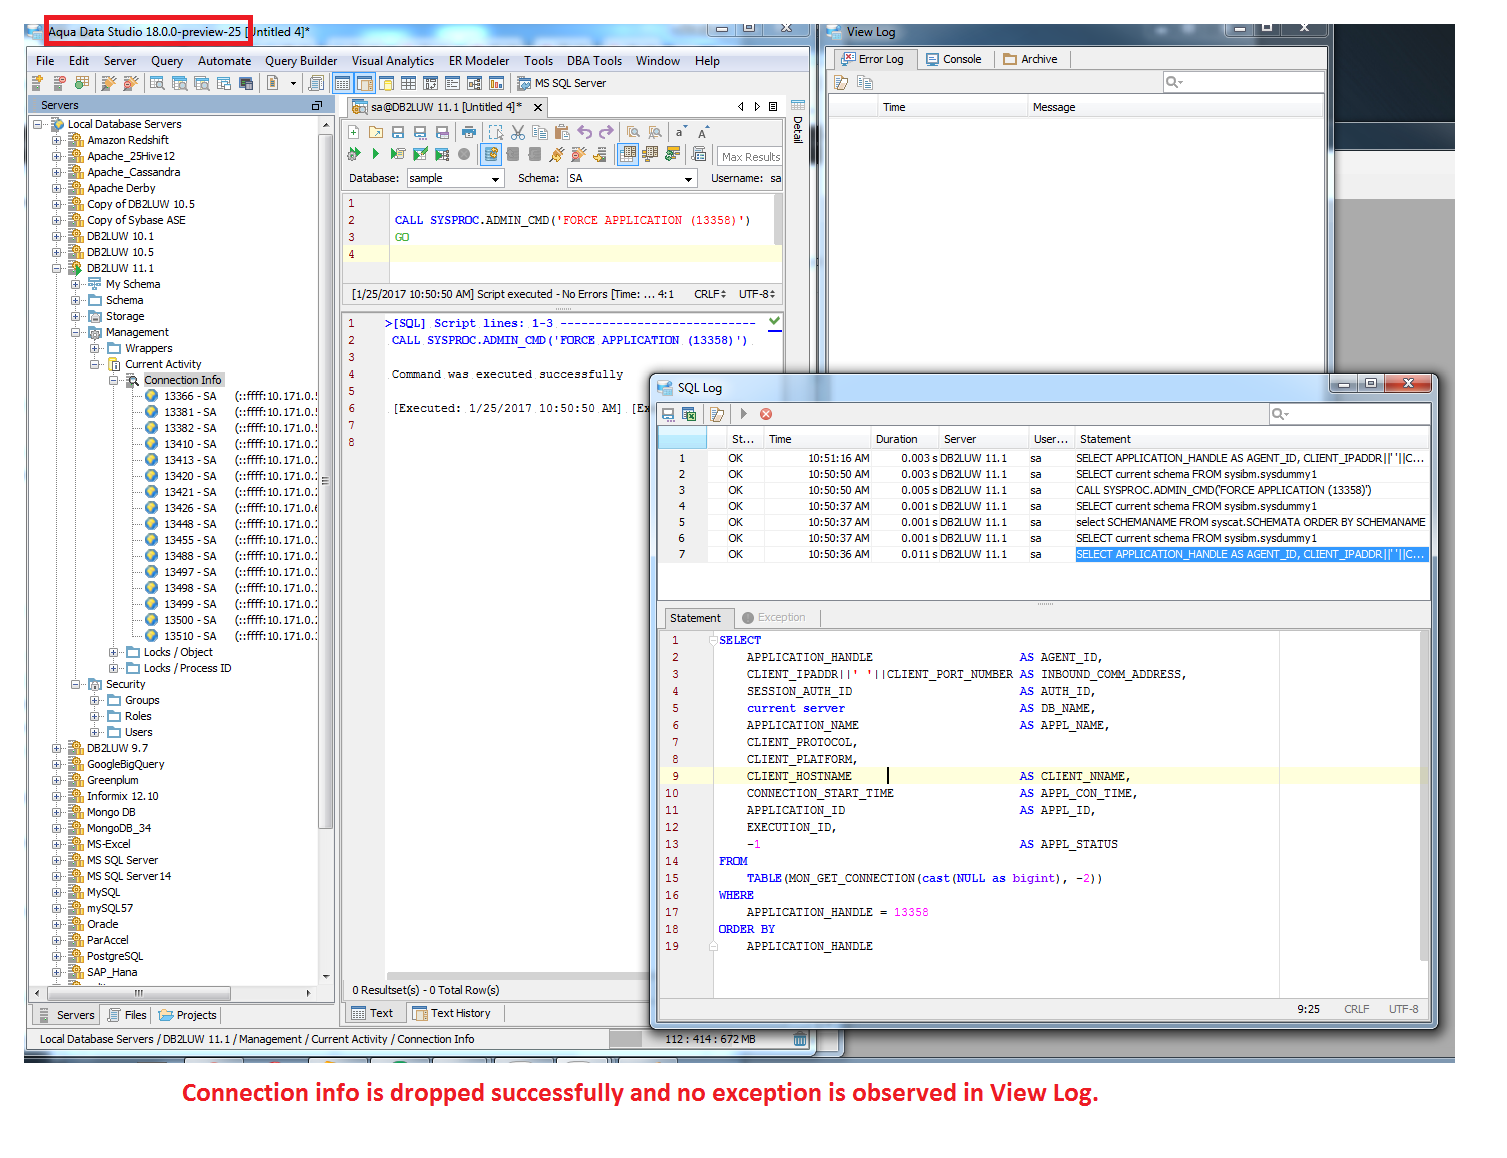Click the Increase font size icon
The image size is (1507, 1158).
[703, 132]
